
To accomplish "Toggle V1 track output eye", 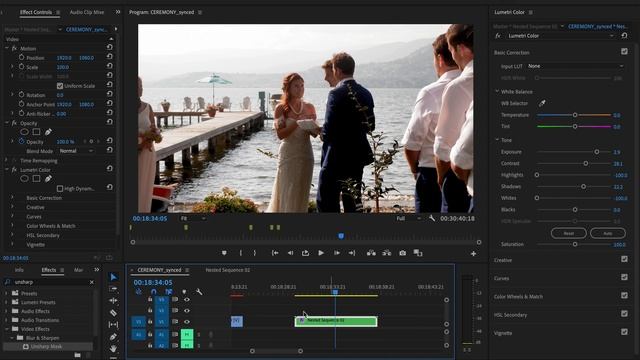I will [187, 322].
